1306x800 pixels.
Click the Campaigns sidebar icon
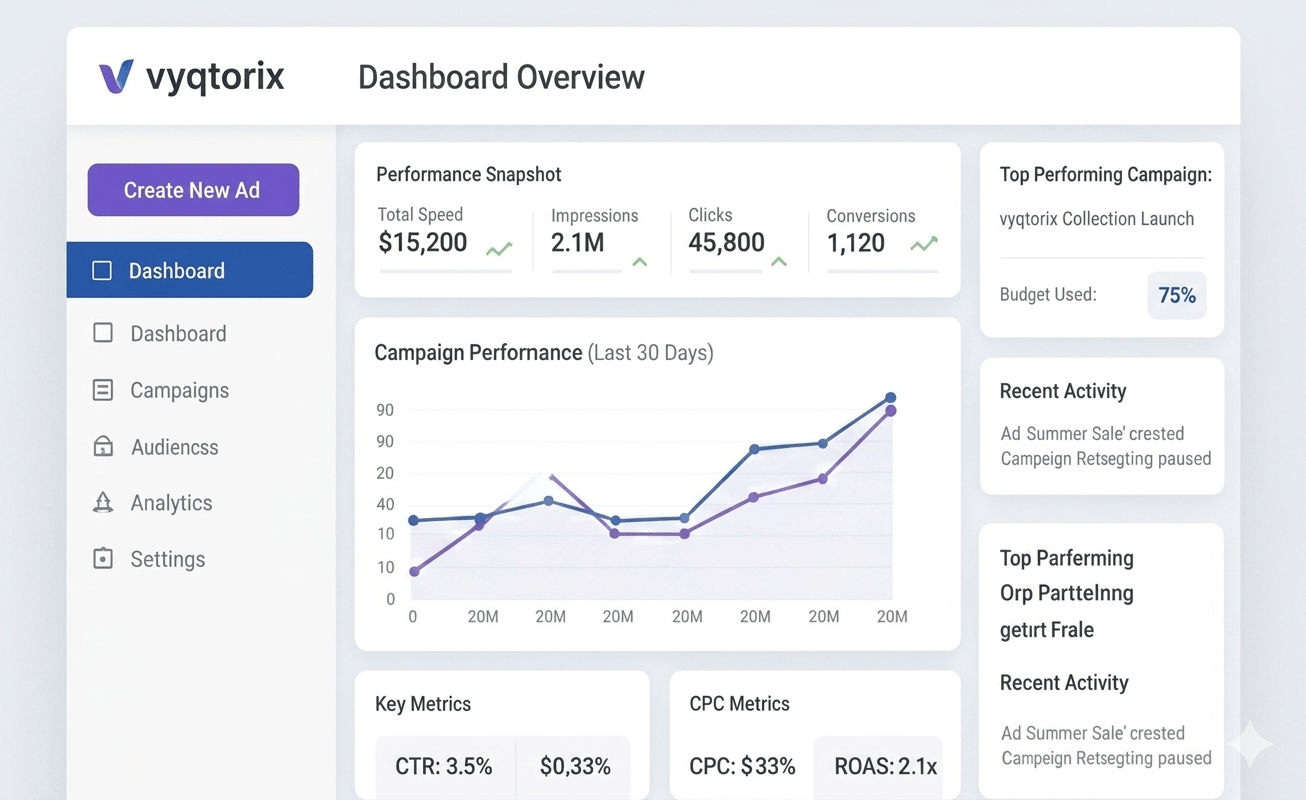[x=103, y=391]
